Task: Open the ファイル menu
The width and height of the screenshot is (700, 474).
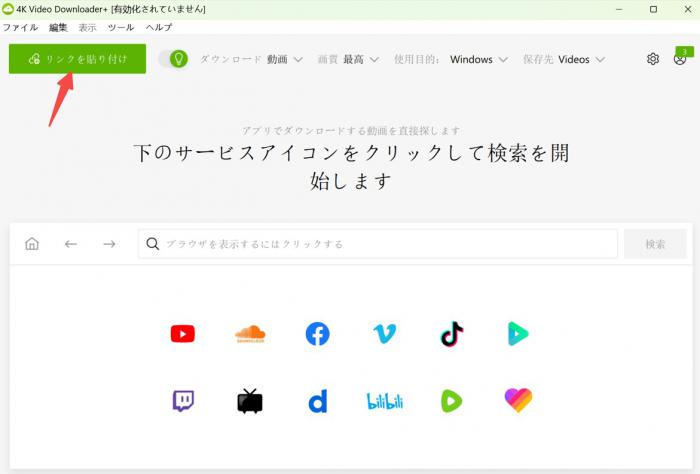Action: [x=20, y=27]
